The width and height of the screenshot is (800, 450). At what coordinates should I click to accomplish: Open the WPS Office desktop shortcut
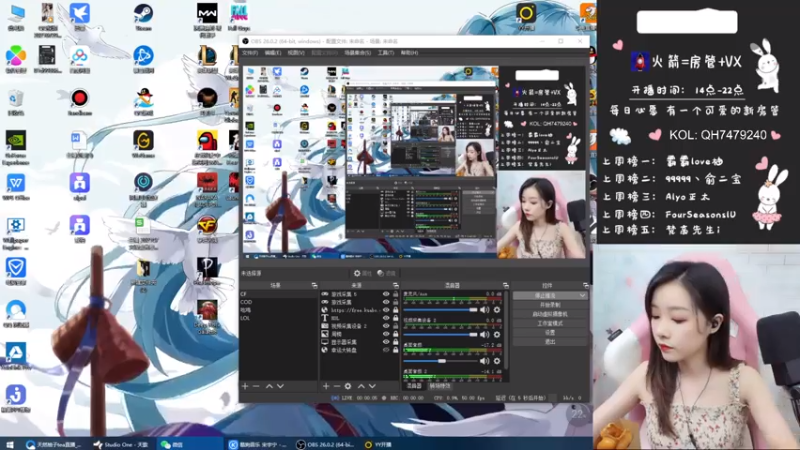pyautogui.click(x=16, y=186)
